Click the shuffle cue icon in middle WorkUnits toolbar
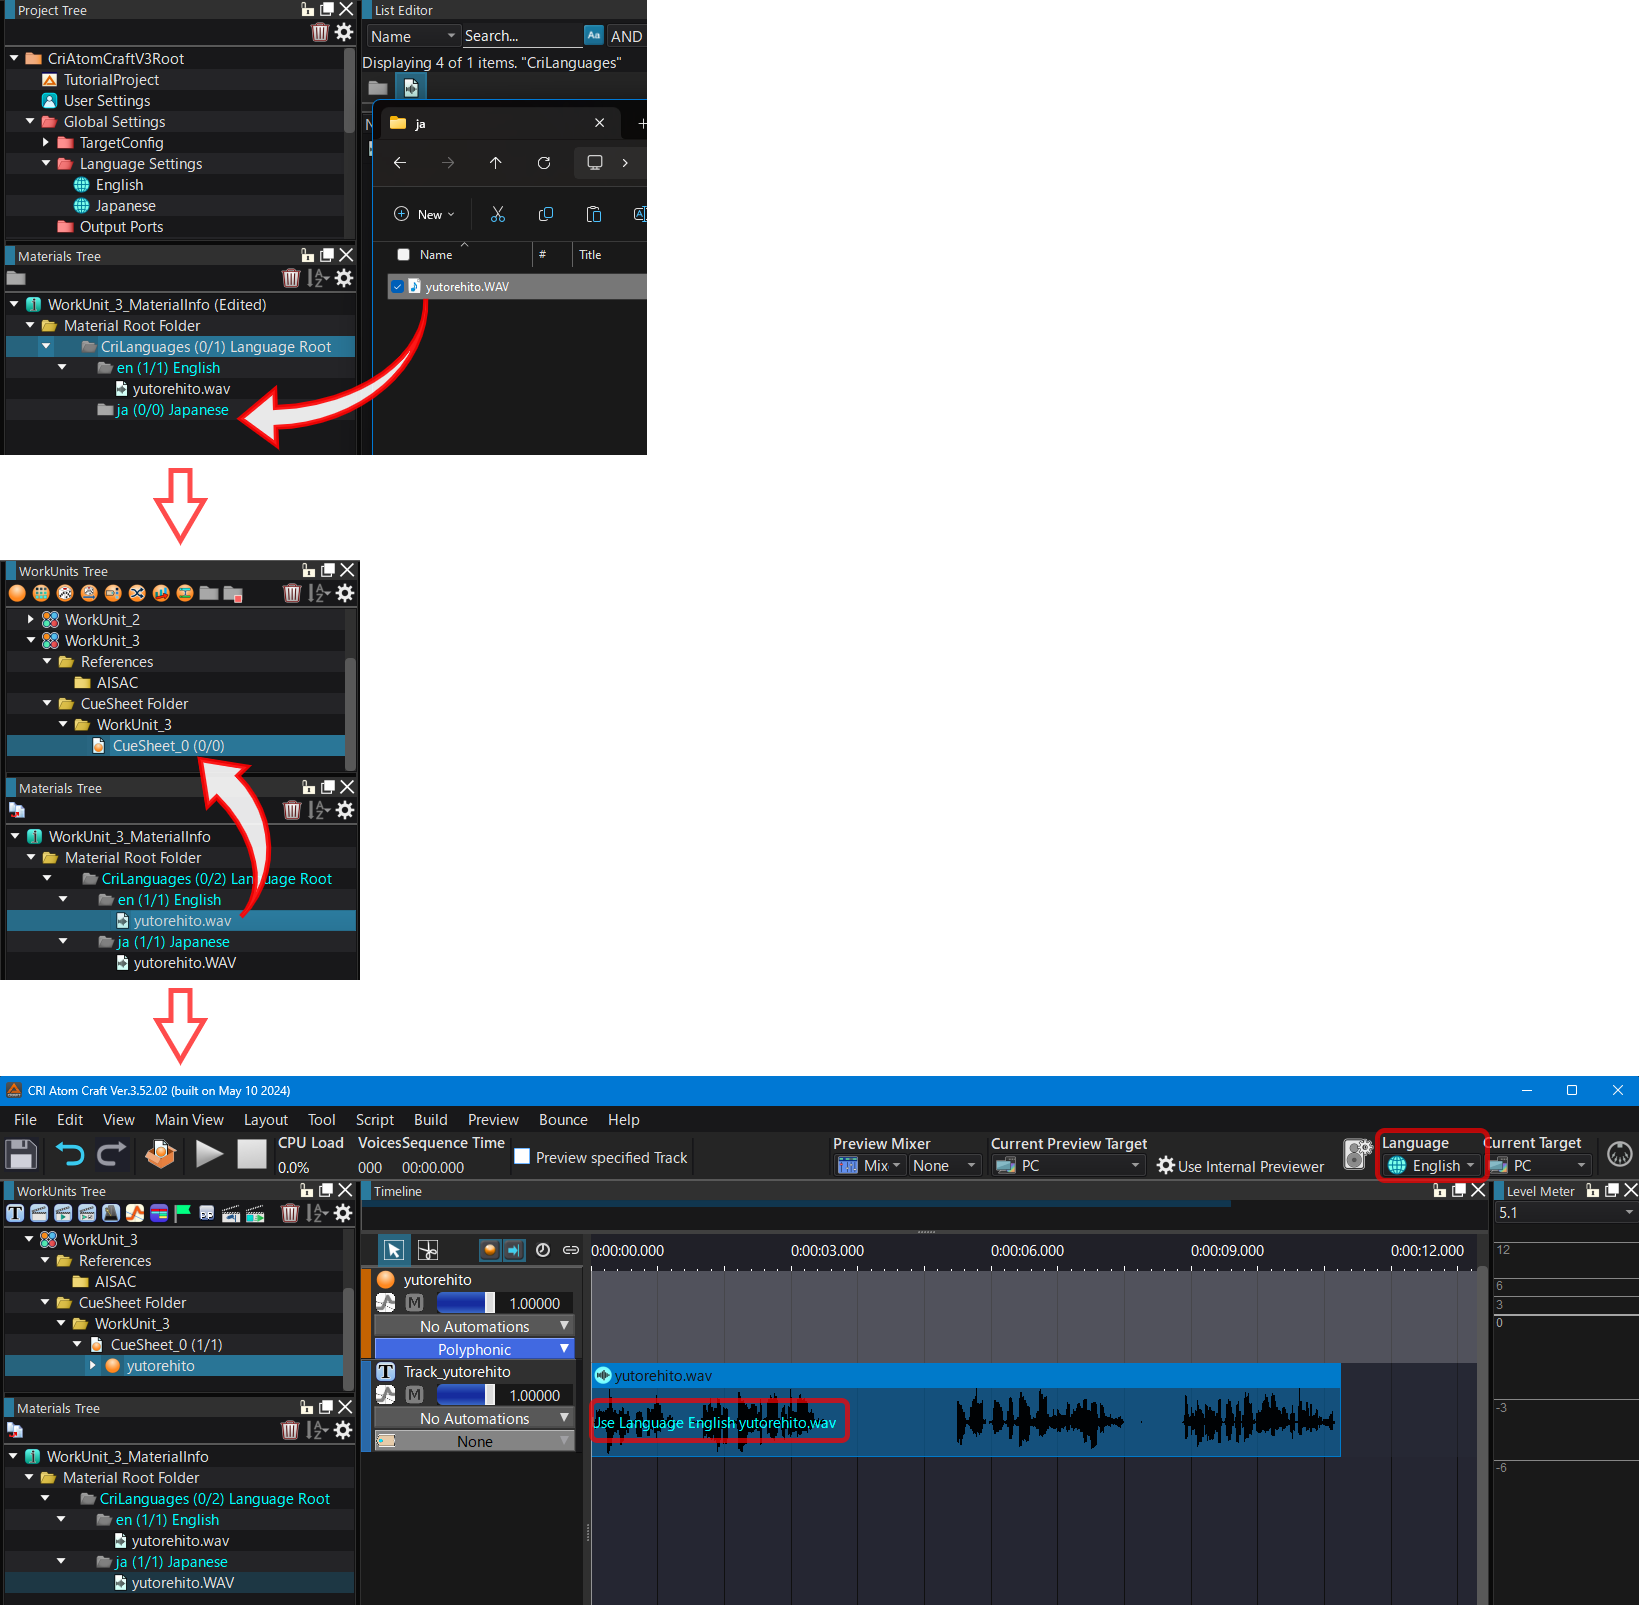1639x1605 pixels. [137, 593]
